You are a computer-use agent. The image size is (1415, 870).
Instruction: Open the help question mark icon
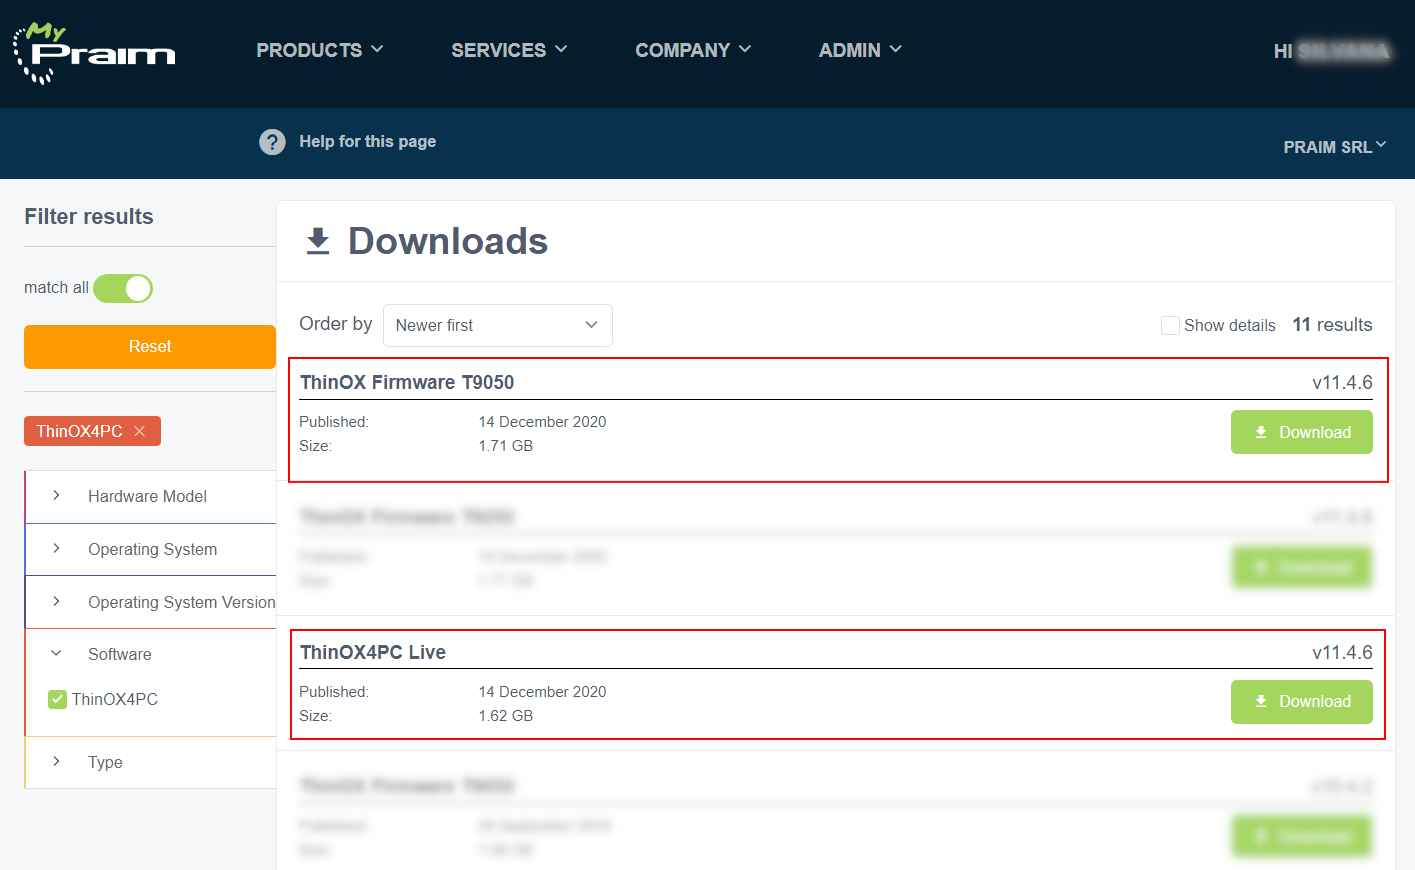(x=272, y=142)
